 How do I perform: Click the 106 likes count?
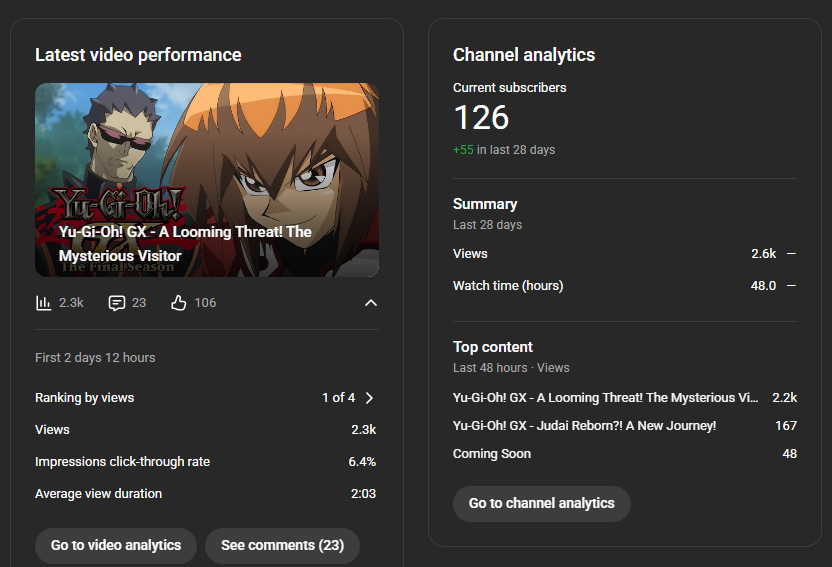pyautogui.click(x=205, y=303)
